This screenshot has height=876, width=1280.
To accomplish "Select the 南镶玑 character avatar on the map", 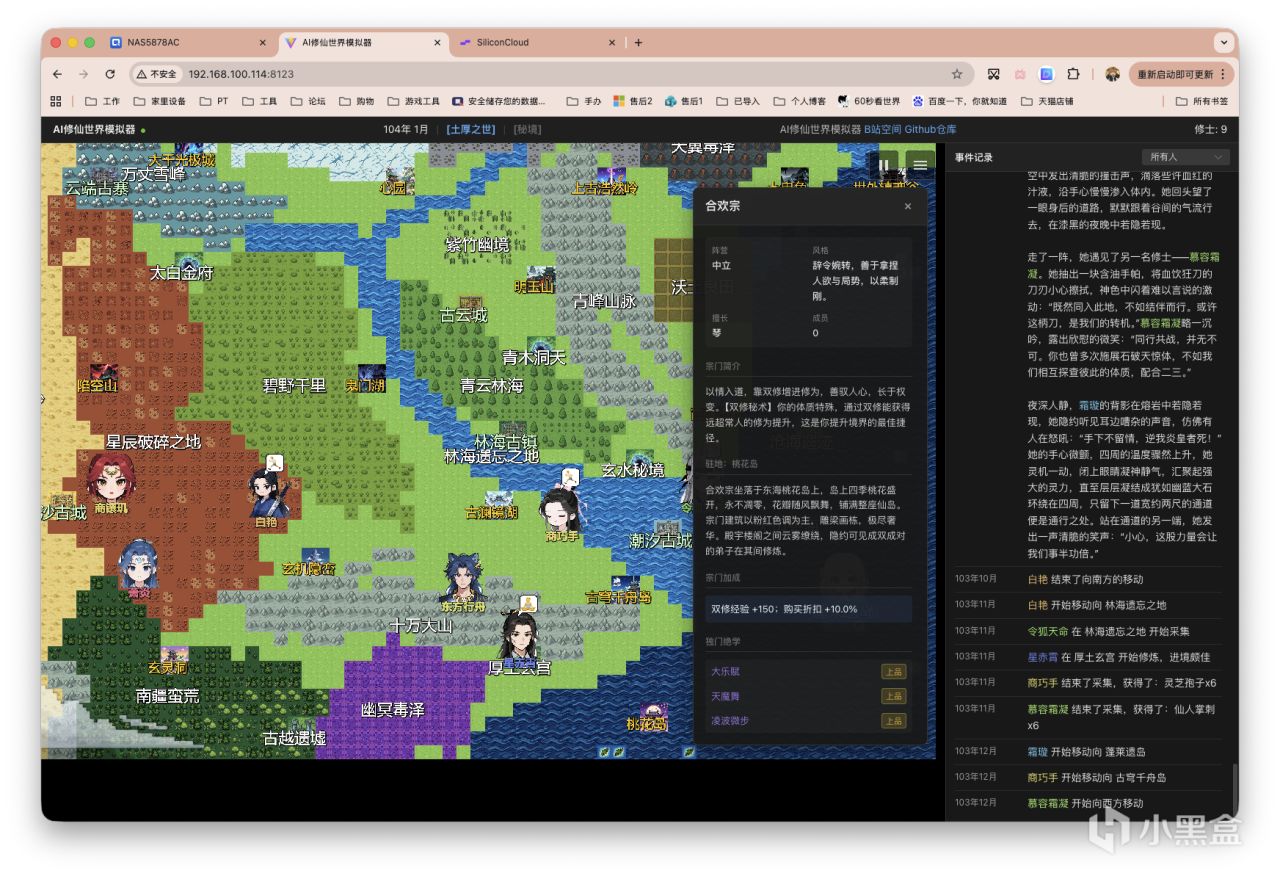I will [x=111, y=477].
